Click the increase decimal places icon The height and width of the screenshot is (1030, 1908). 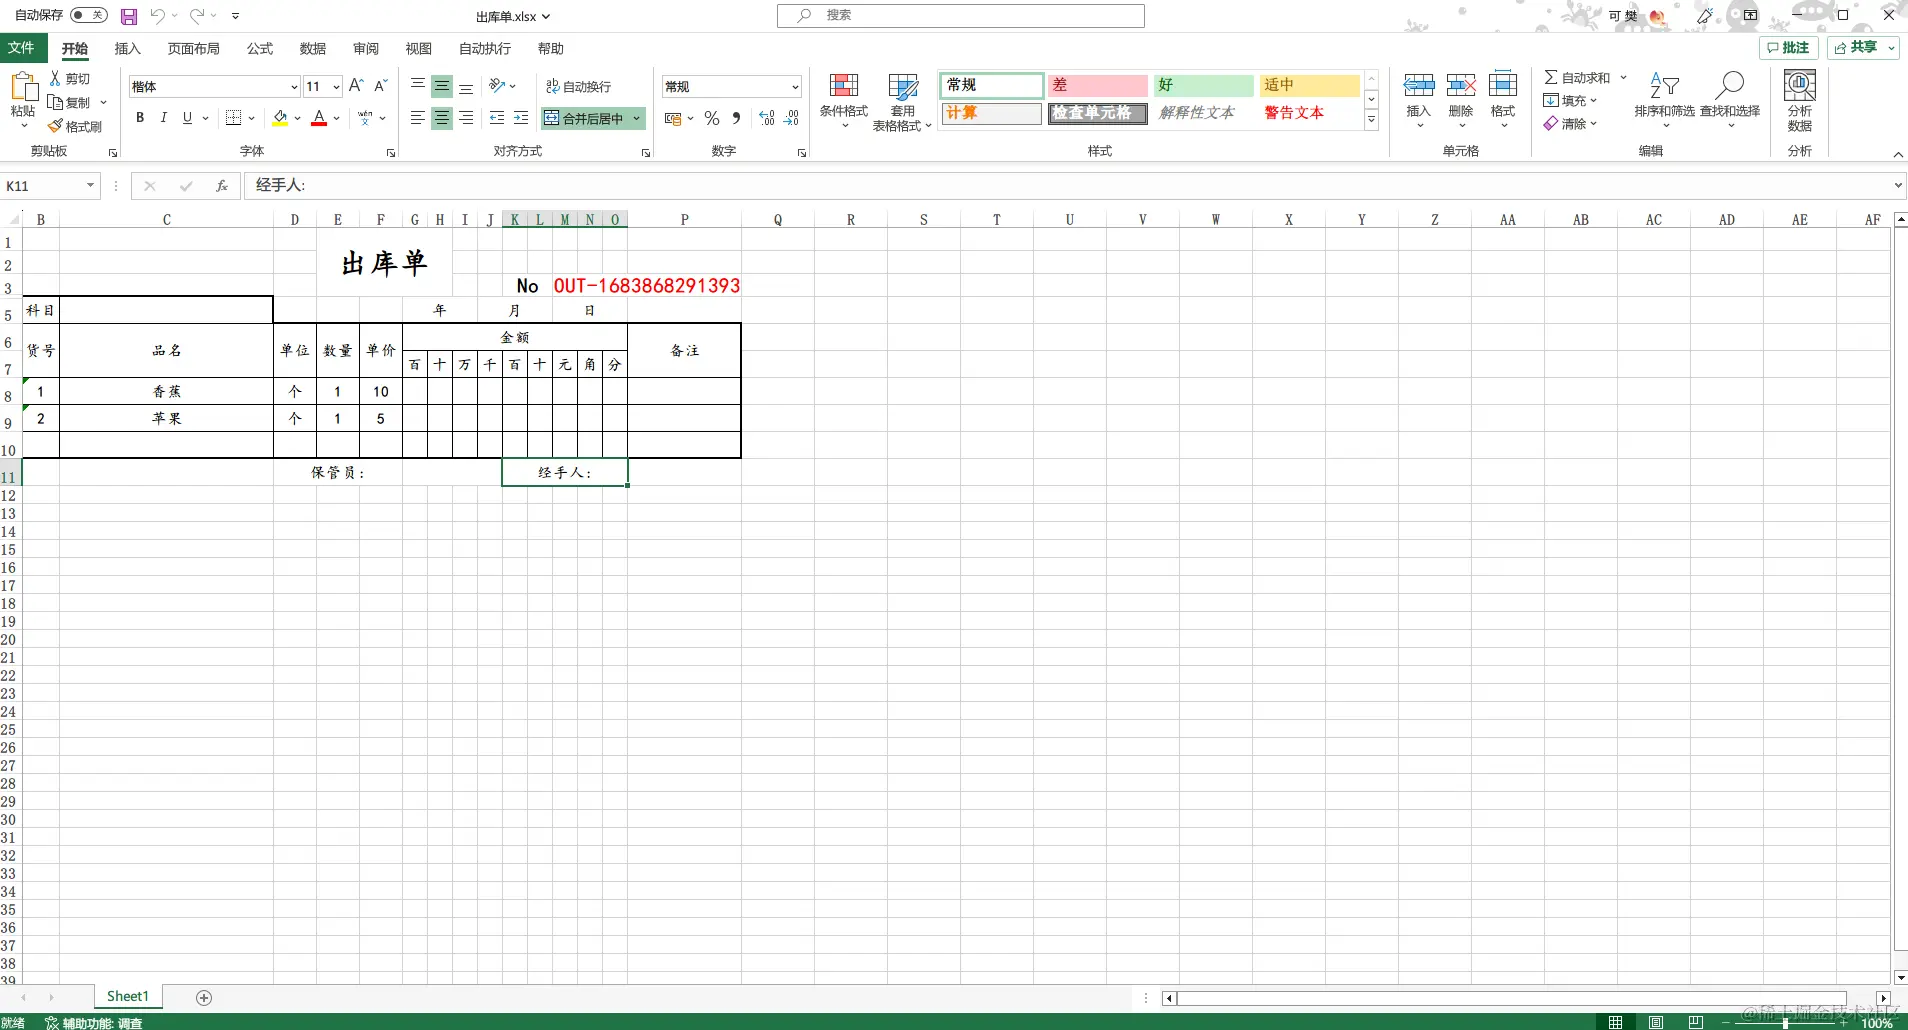[x=767, y=118]
